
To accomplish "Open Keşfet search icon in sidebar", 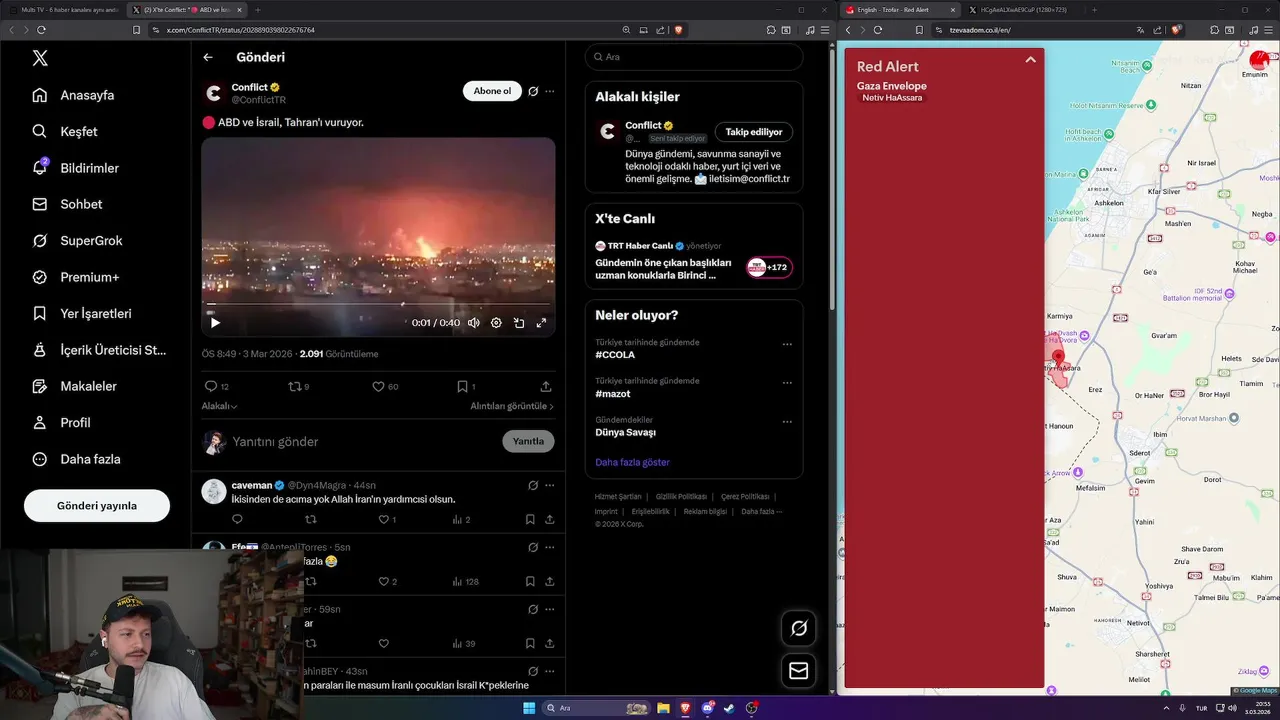I will [x=40, y=131].
